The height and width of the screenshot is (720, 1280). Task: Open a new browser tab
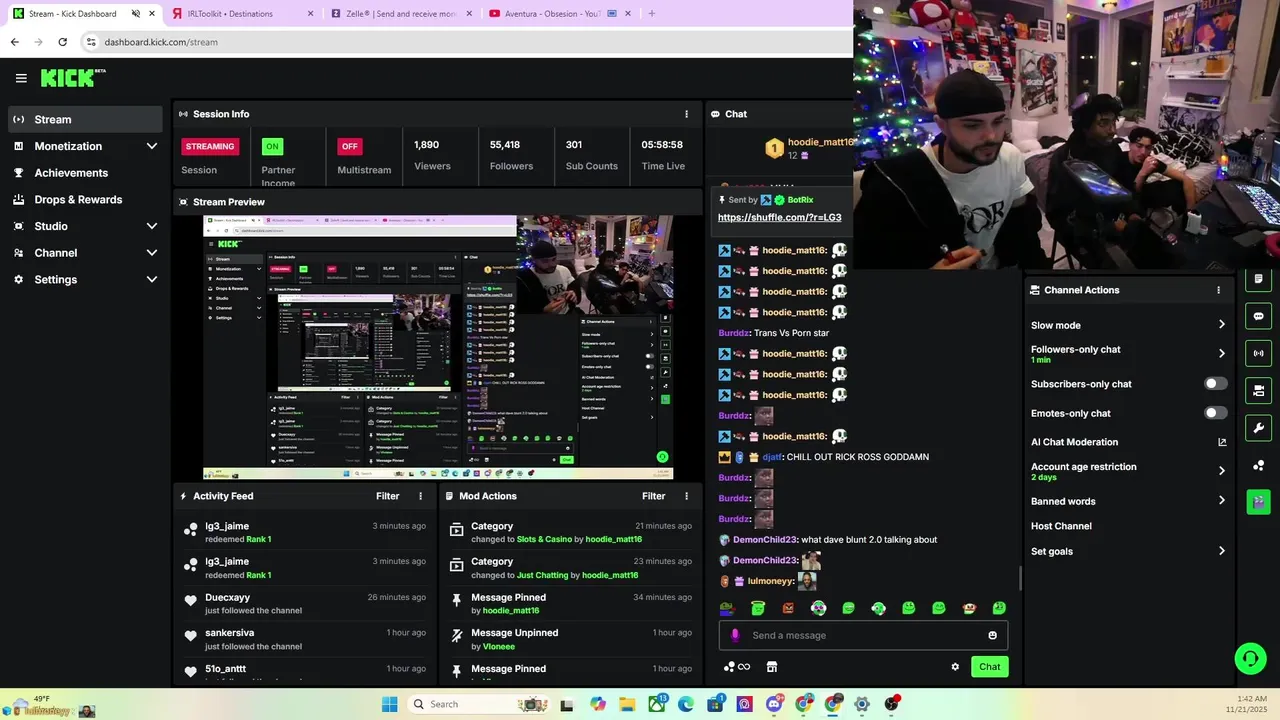(651, 14)
